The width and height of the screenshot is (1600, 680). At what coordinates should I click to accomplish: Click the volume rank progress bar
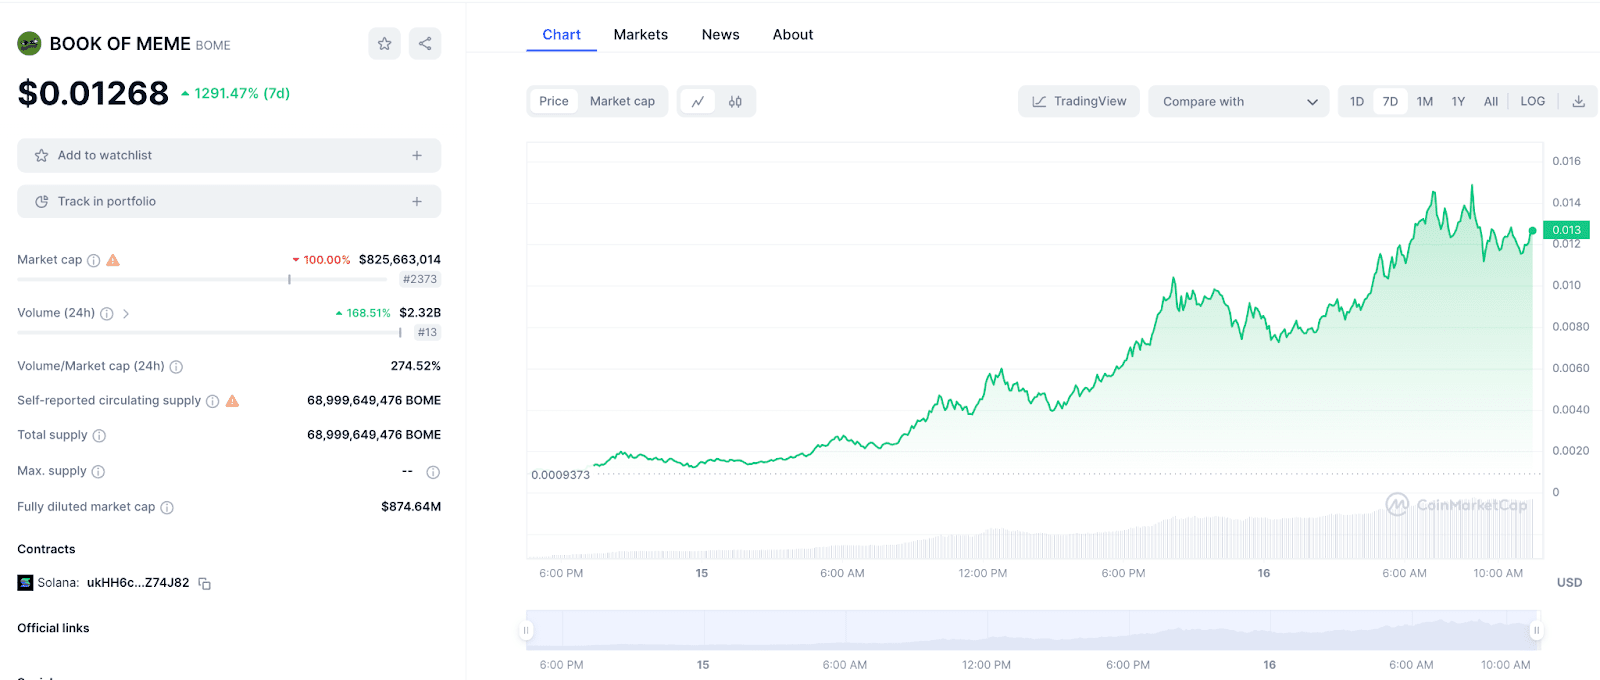coord(209,333)
